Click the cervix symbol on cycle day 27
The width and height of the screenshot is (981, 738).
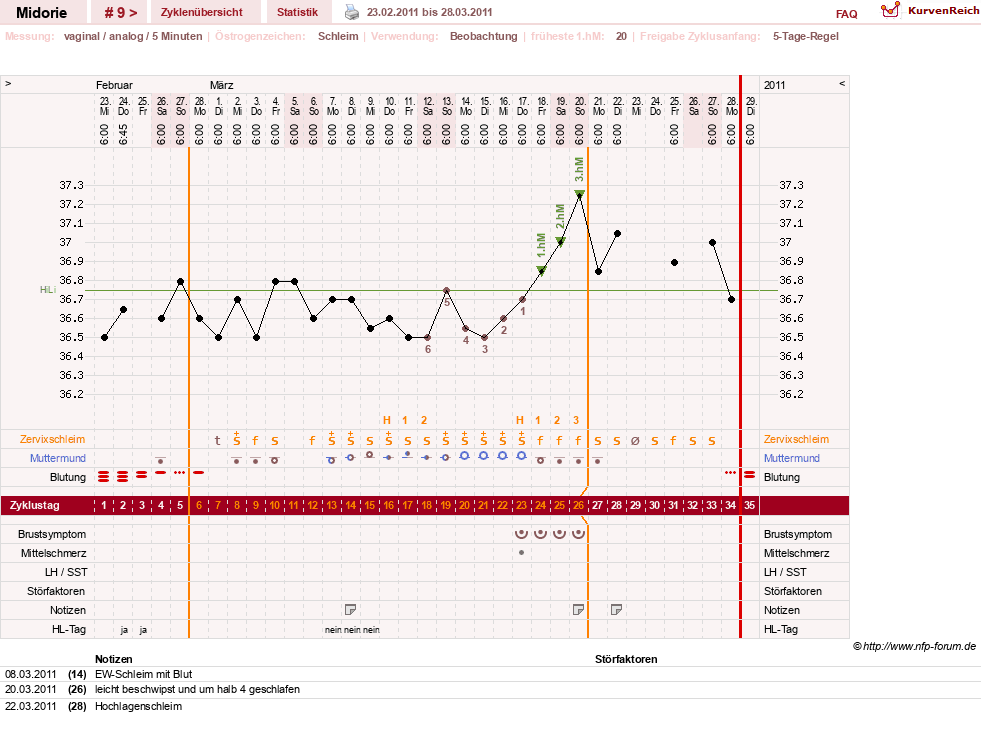point(597,460)
